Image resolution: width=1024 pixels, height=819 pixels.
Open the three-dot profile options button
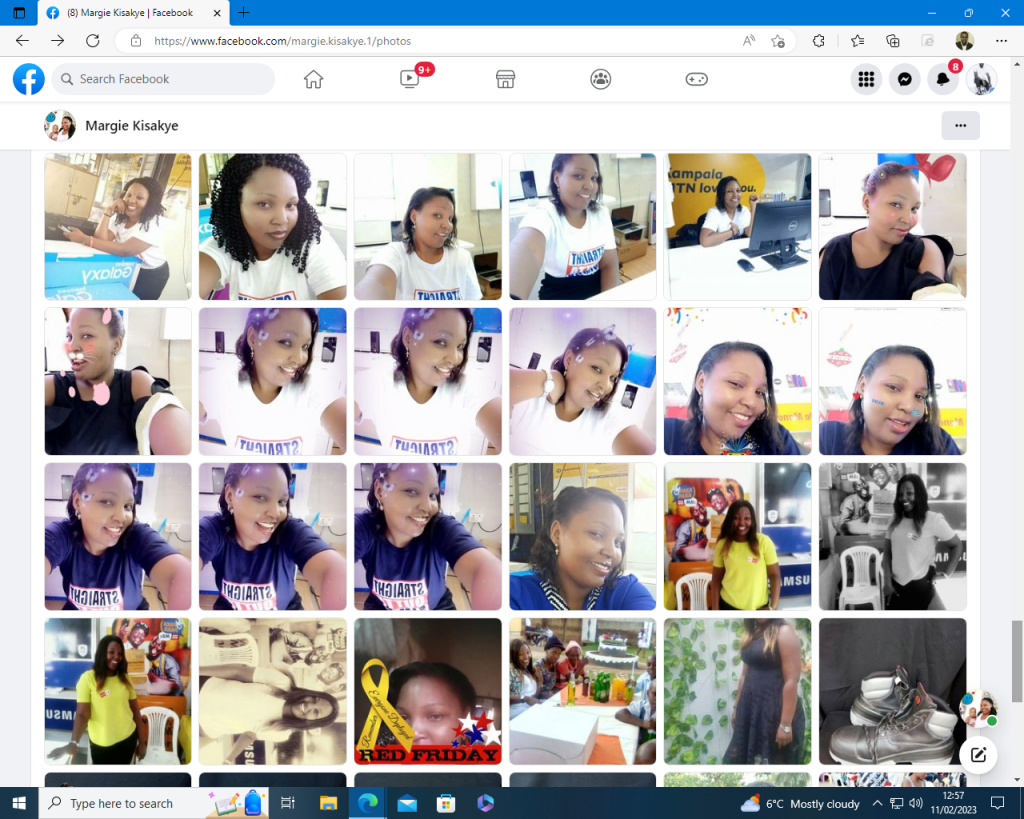point(960,126)
